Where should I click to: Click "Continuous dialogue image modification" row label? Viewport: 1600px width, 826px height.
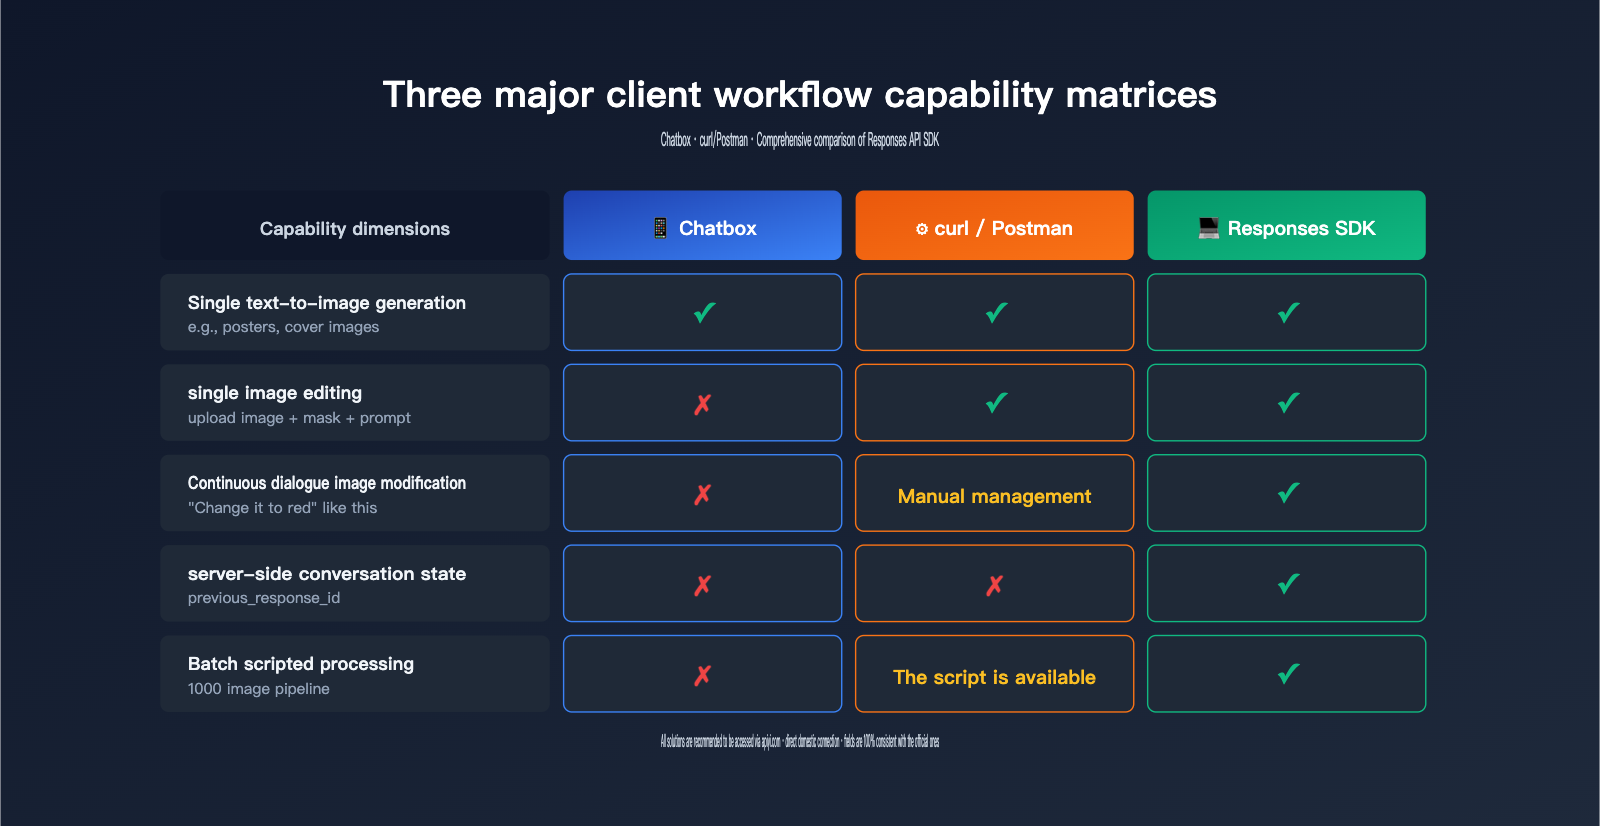327,484
